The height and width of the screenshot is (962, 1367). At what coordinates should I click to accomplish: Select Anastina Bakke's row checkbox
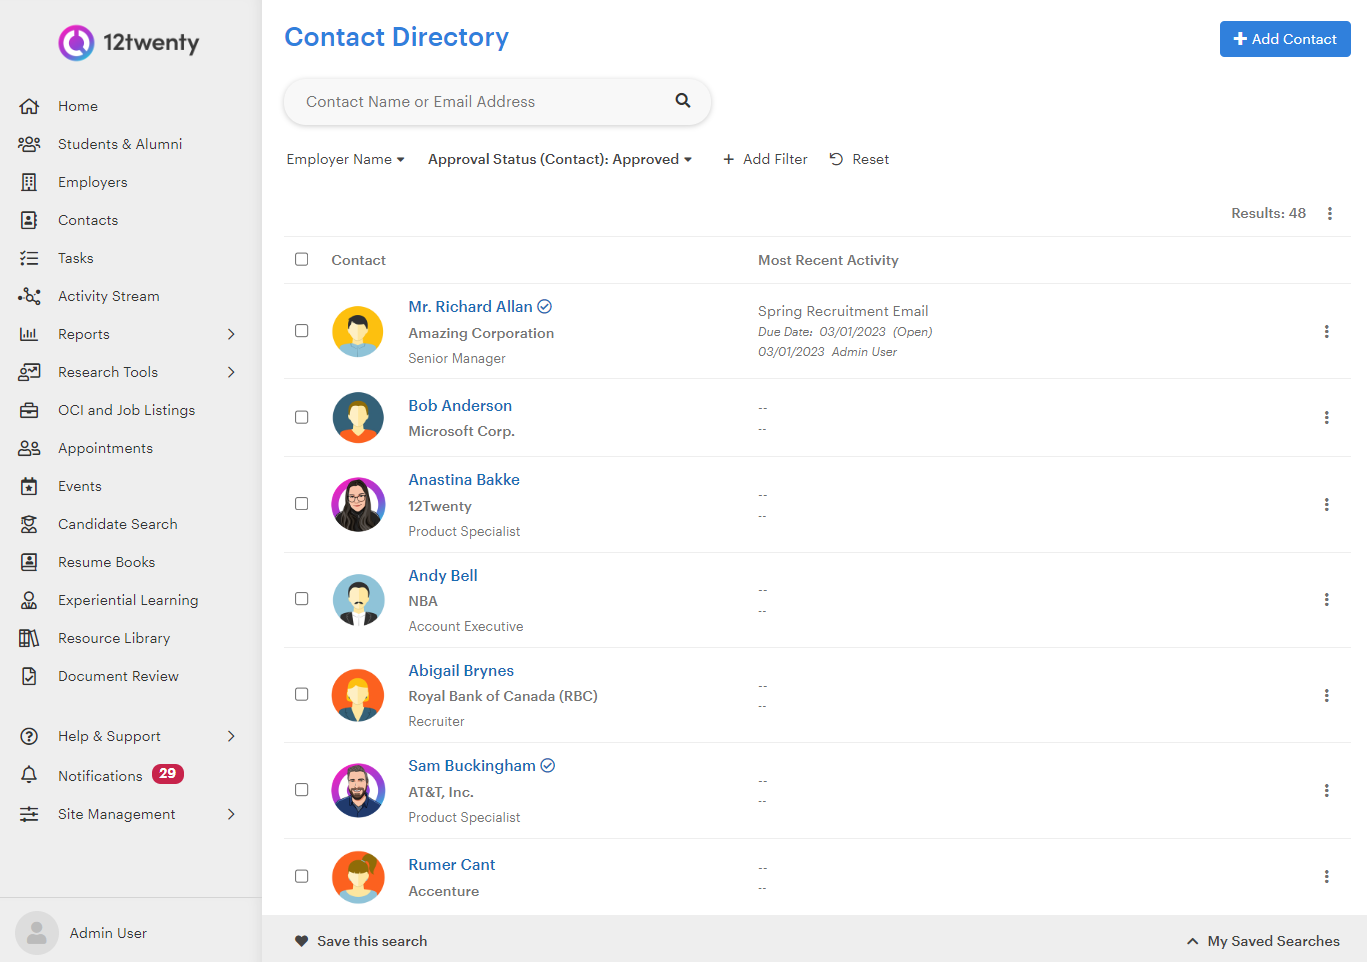pyautogui.click(x=301, y=504)
